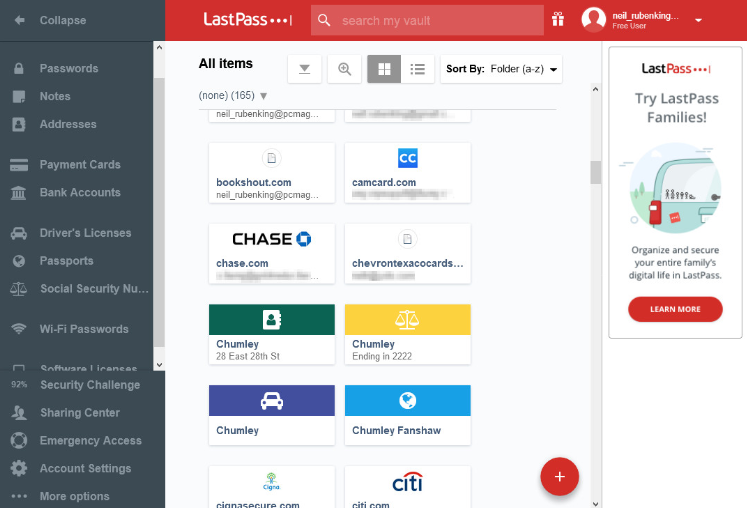747x508 pixels.
Task: Select Bank Accounts in the sidebar
Action: click(80, 193)
